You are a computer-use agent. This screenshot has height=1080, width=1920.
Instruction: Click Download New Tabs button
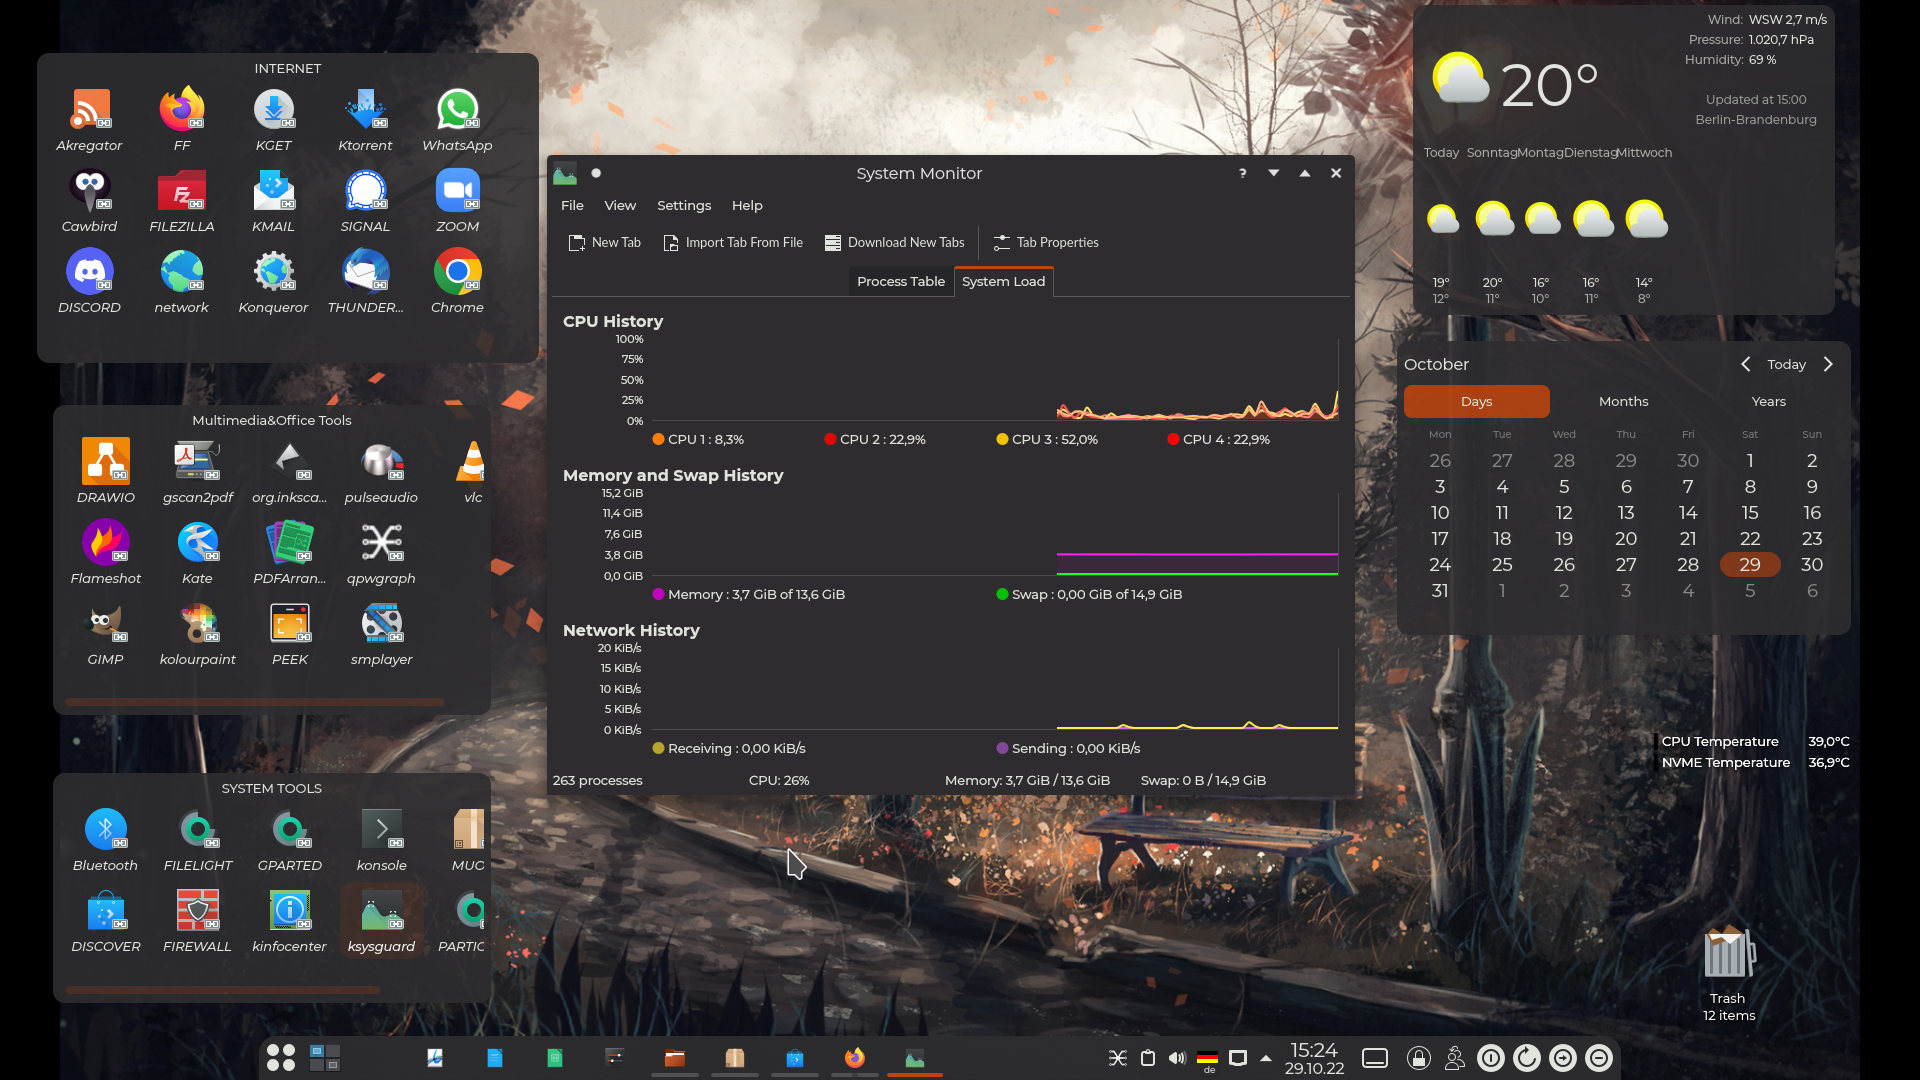895,243
